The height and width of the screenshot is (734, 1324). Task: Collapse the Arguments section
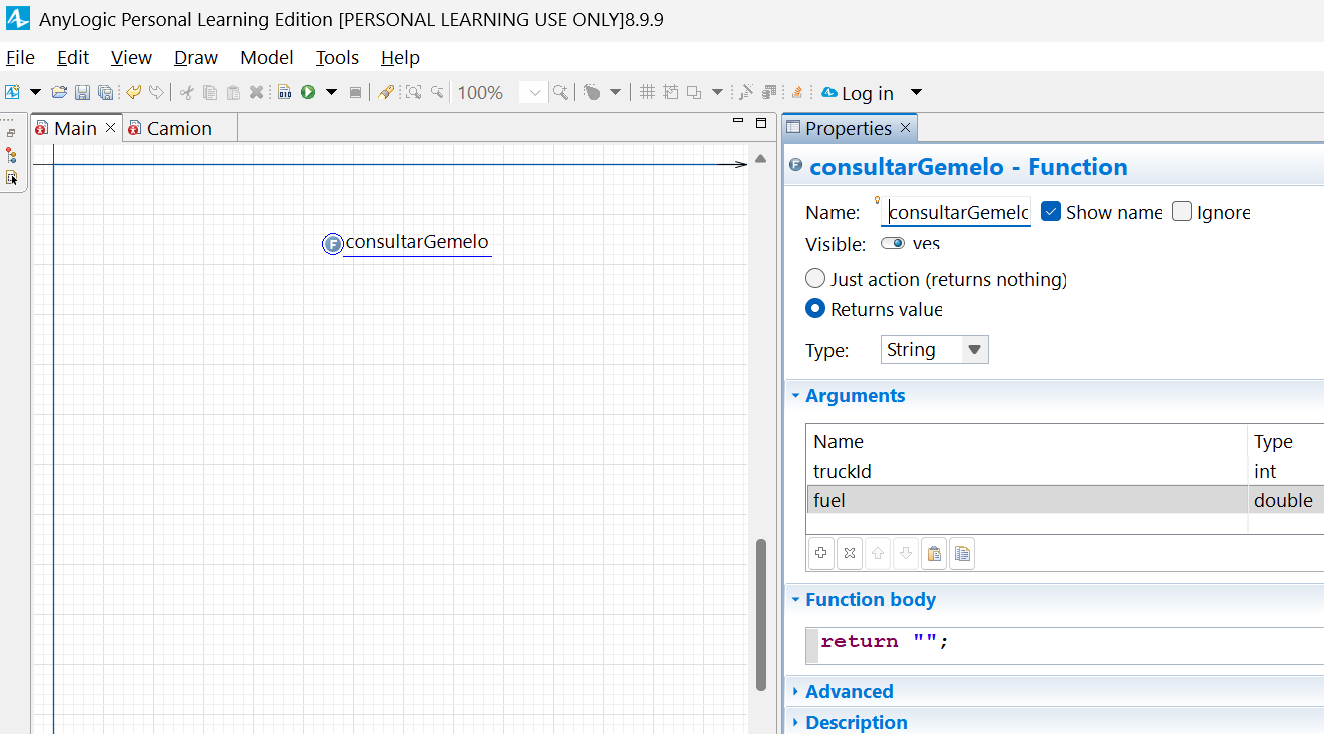(x=796, y=395)
